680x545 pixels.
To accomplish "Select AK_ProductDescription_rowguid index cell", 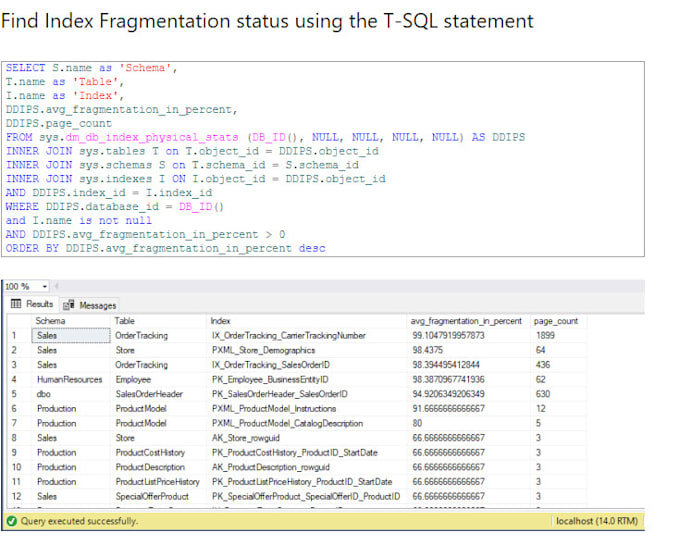I will pos(271,467).
